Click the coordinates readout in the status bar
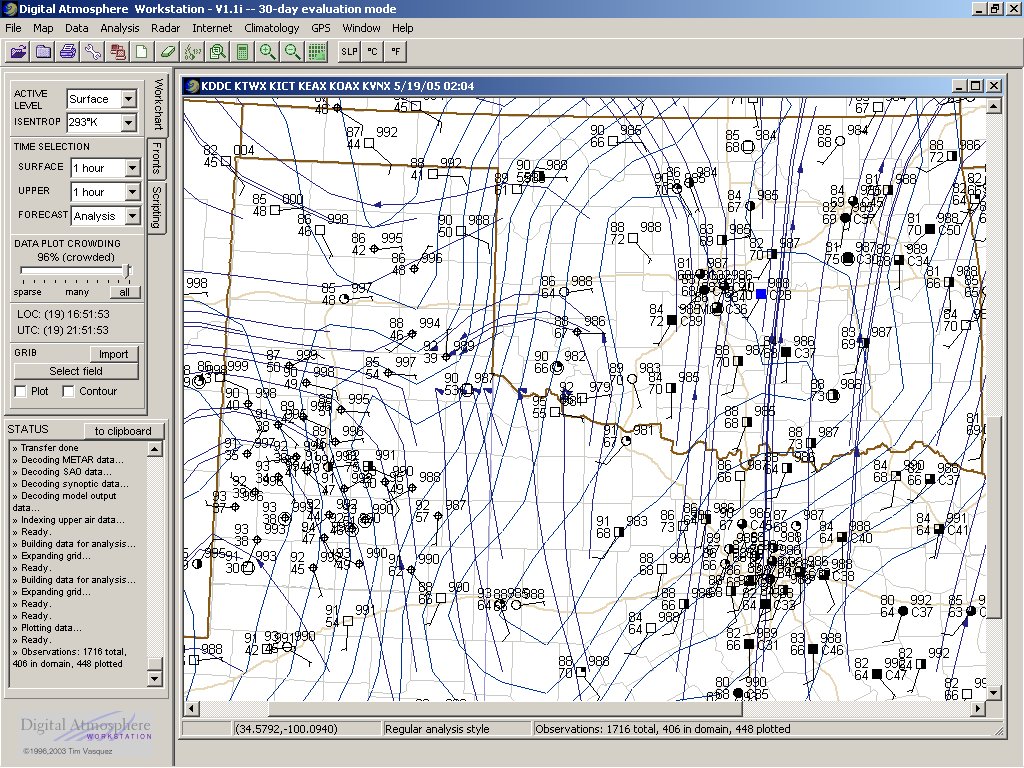 pos(286,729)
